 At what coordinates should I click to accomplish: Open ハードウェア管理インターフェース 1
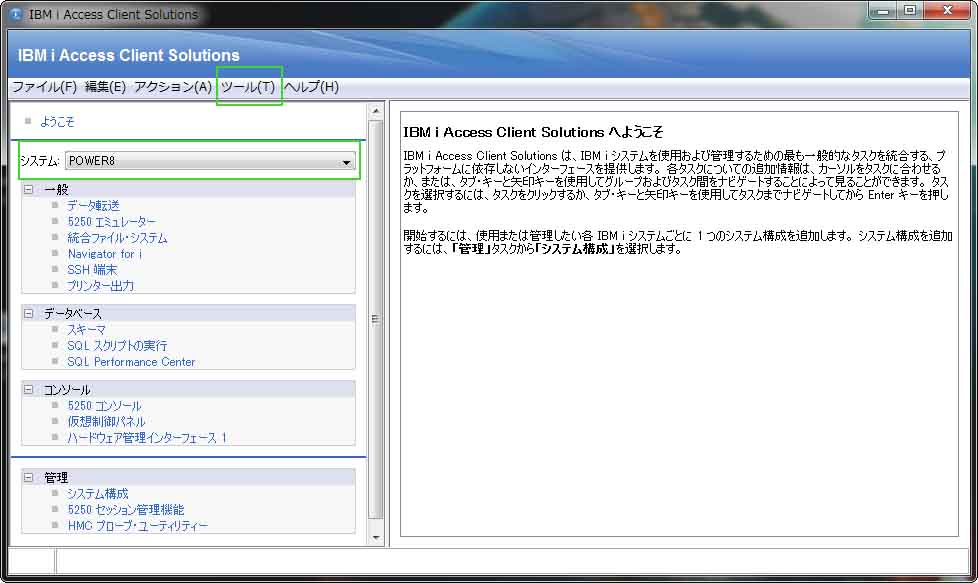(x=147, y=438)
